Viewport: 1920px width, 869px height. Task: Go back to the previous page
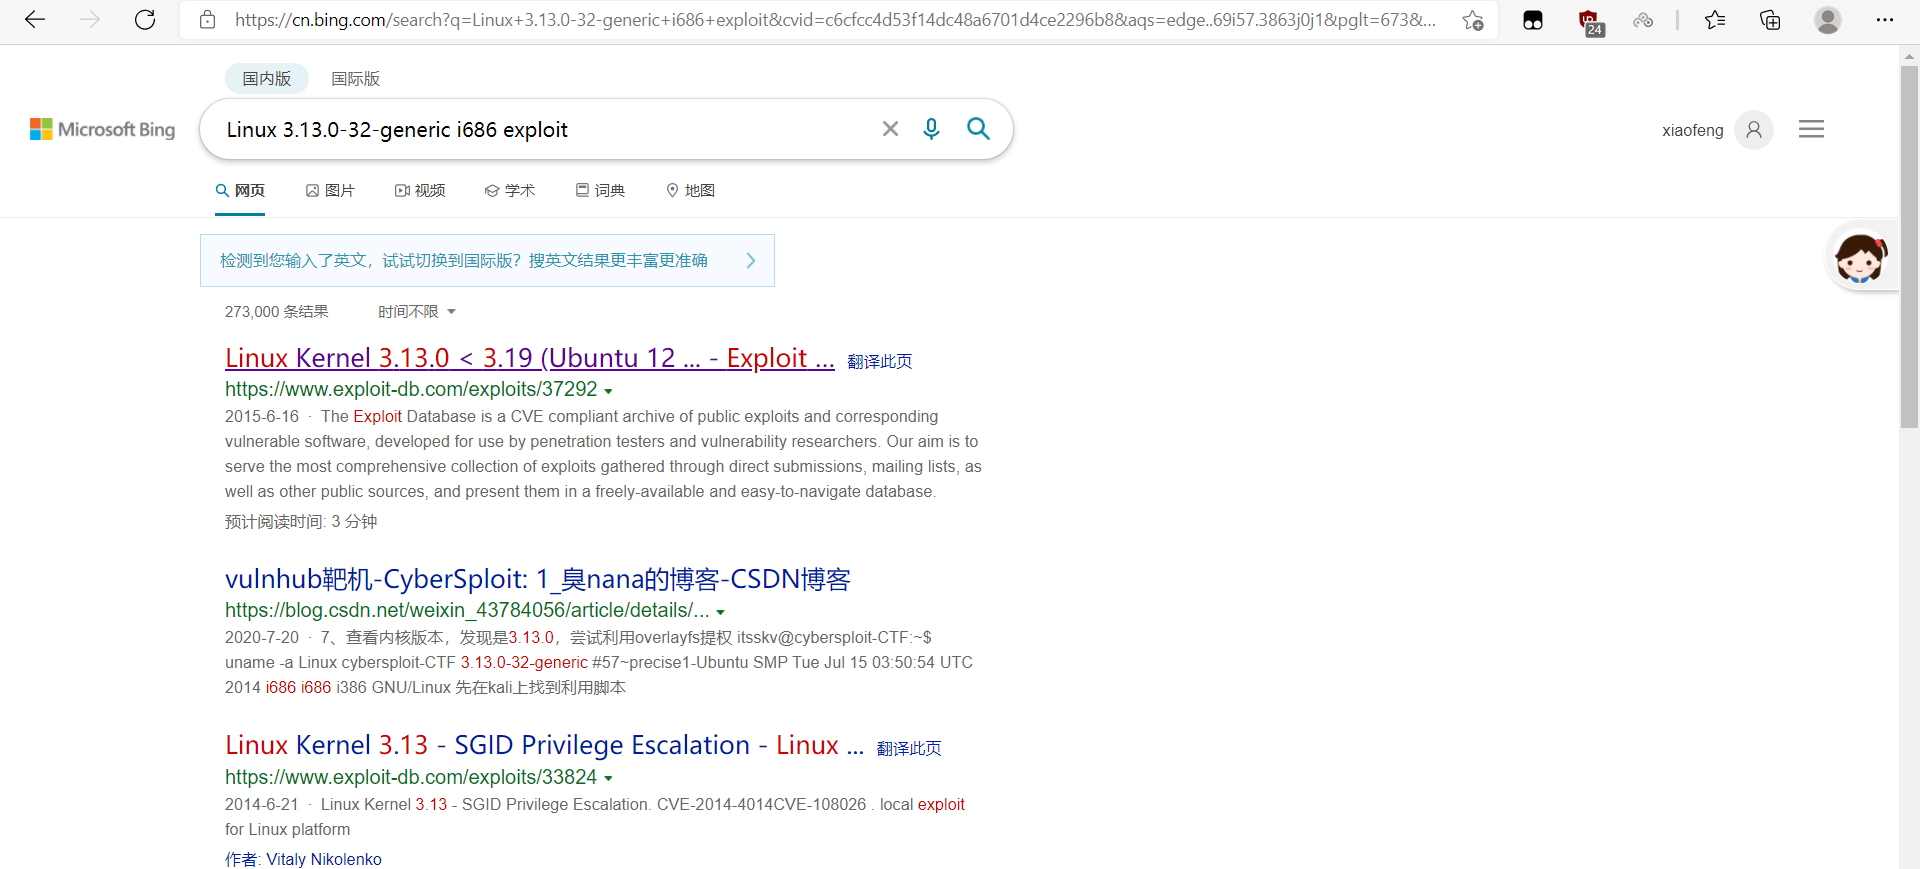[35, 20]
